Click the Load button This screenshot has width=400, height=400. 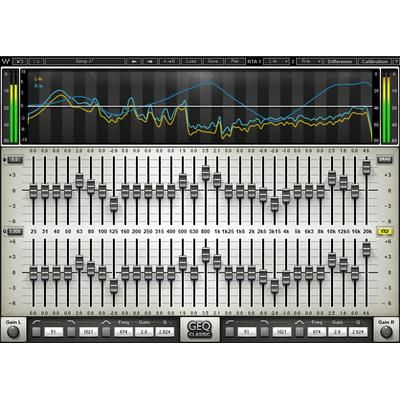[x=191, y=61]
